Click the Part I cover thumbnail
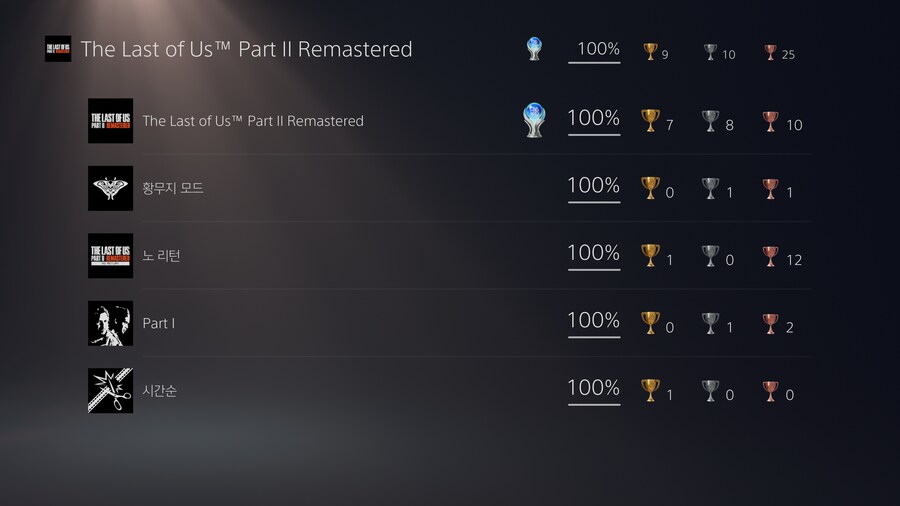 110,323
